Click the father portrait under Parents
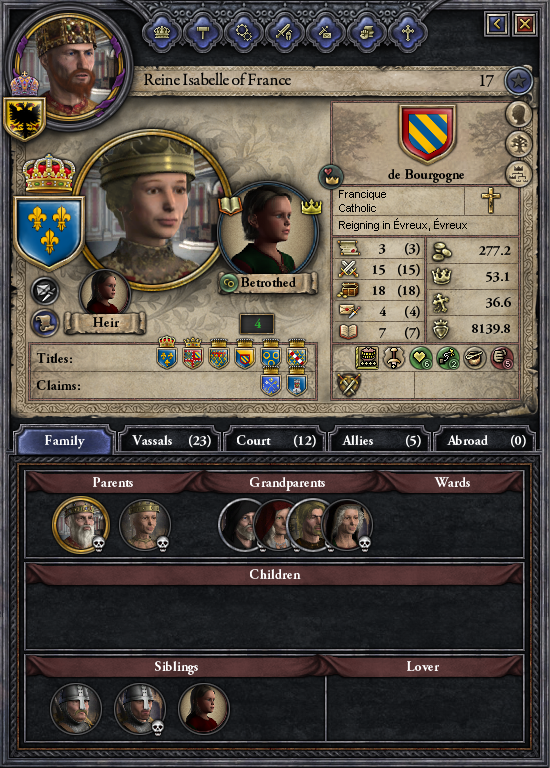 tap(80, 525)
